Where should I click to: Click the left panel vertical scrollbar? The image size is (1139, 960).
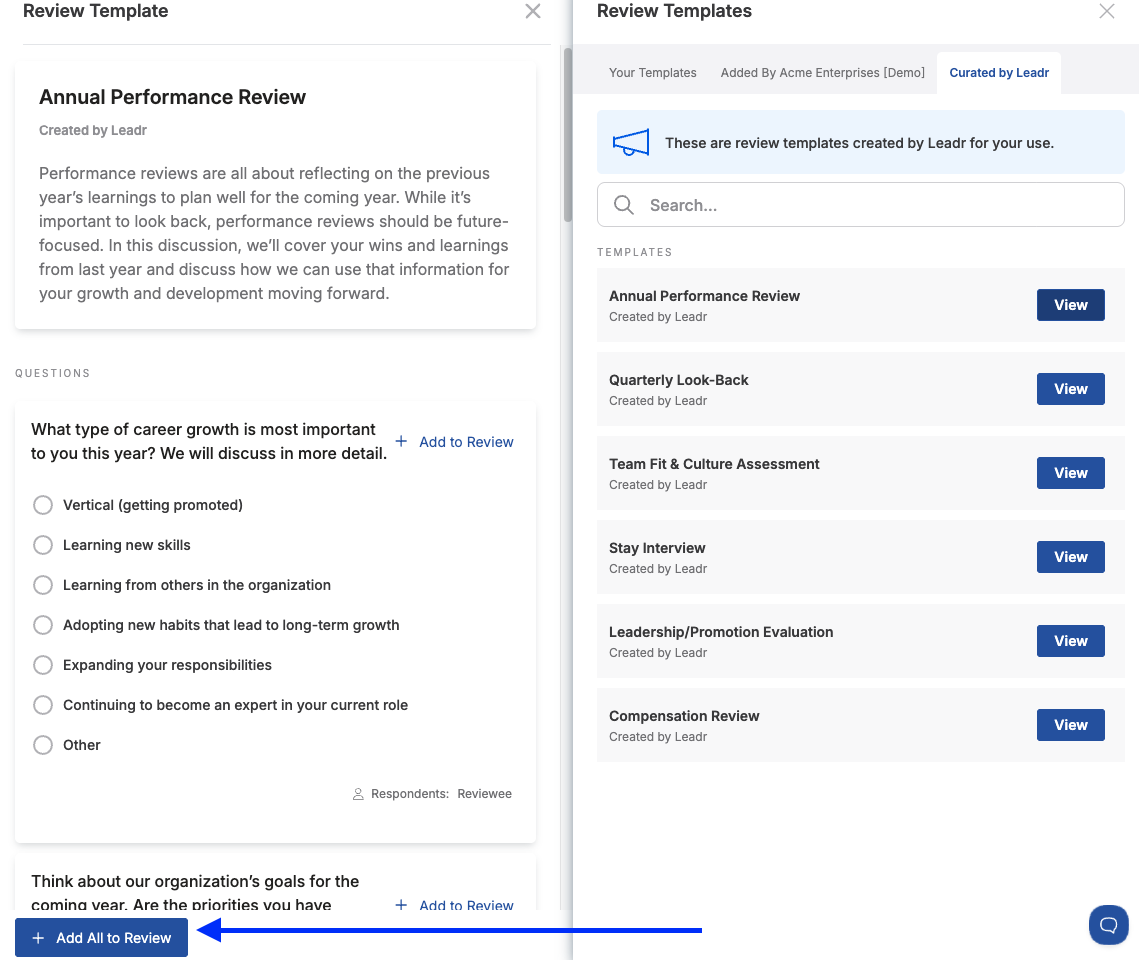[x=567, y=135]
